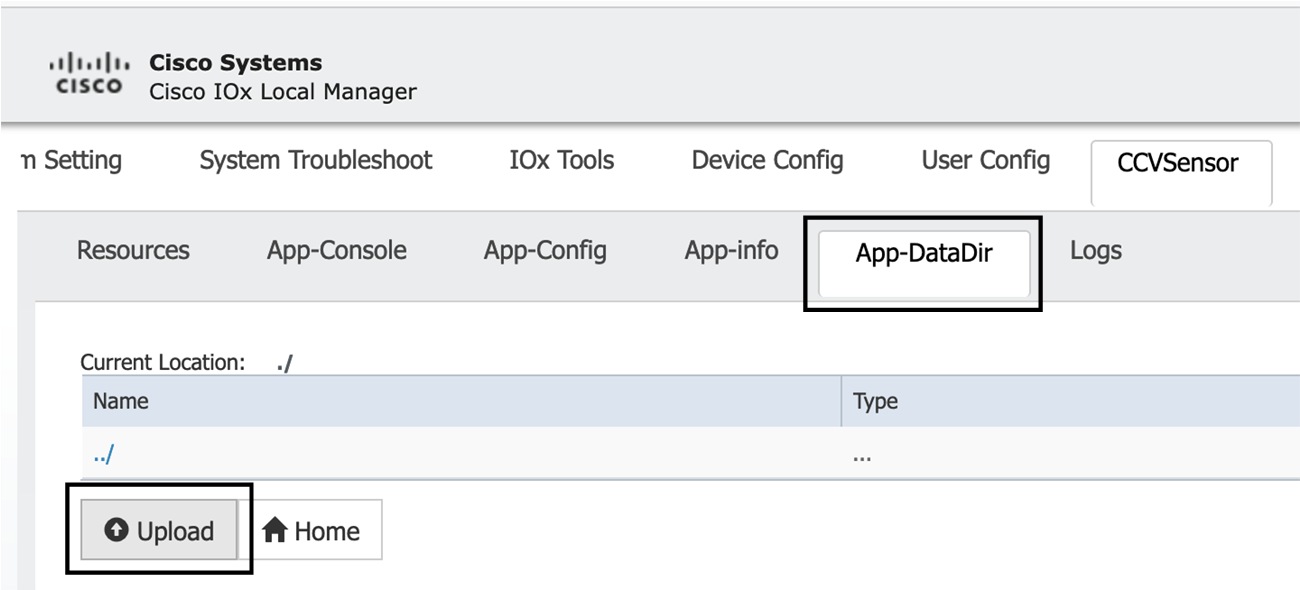Click the Type column header
Viewport: 1300px width, 590px height.
coord(875,401)
